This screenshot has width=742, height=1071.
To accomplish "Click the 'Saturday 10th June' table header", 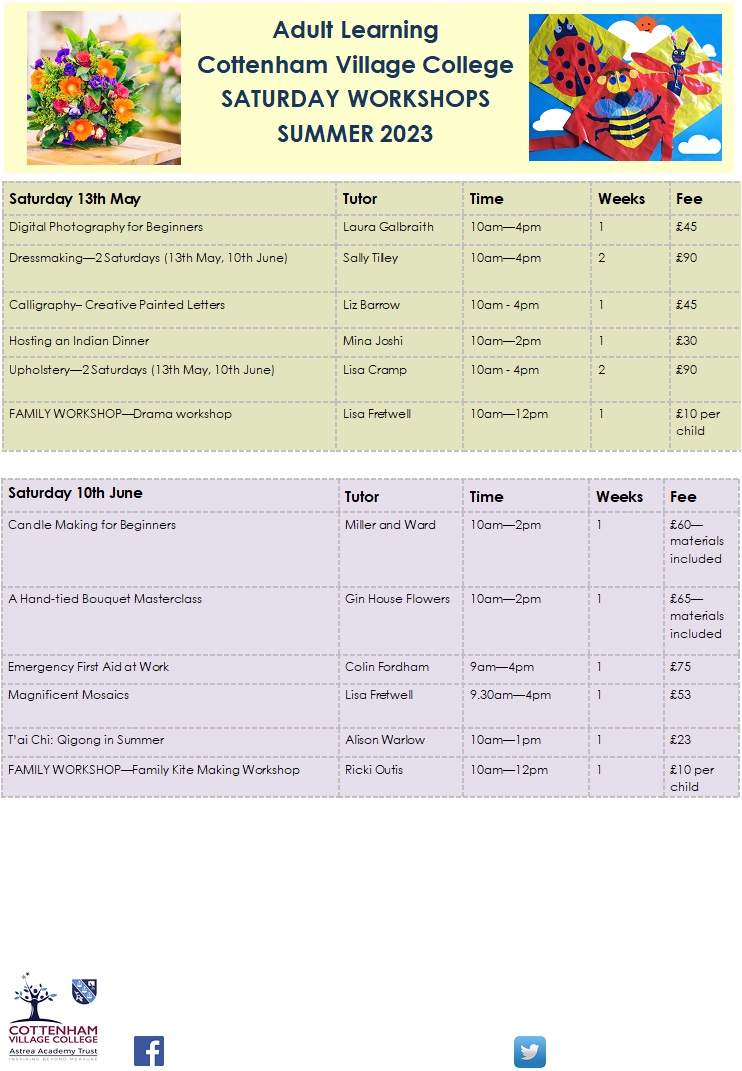I will tap(75, 493).
